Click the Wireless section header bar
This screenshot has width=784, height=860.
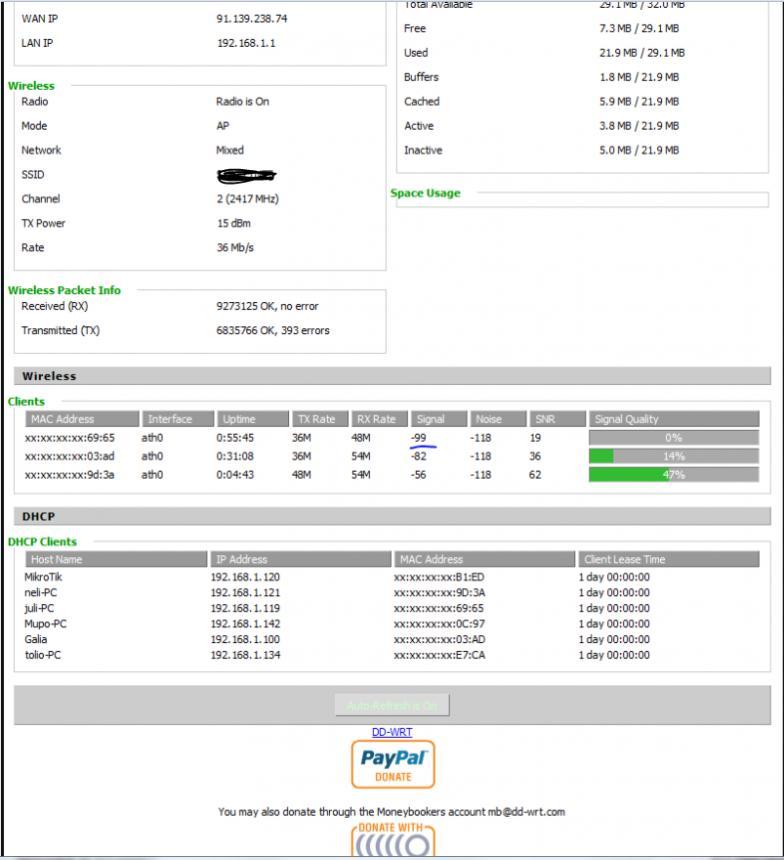(x=392, y=376)
